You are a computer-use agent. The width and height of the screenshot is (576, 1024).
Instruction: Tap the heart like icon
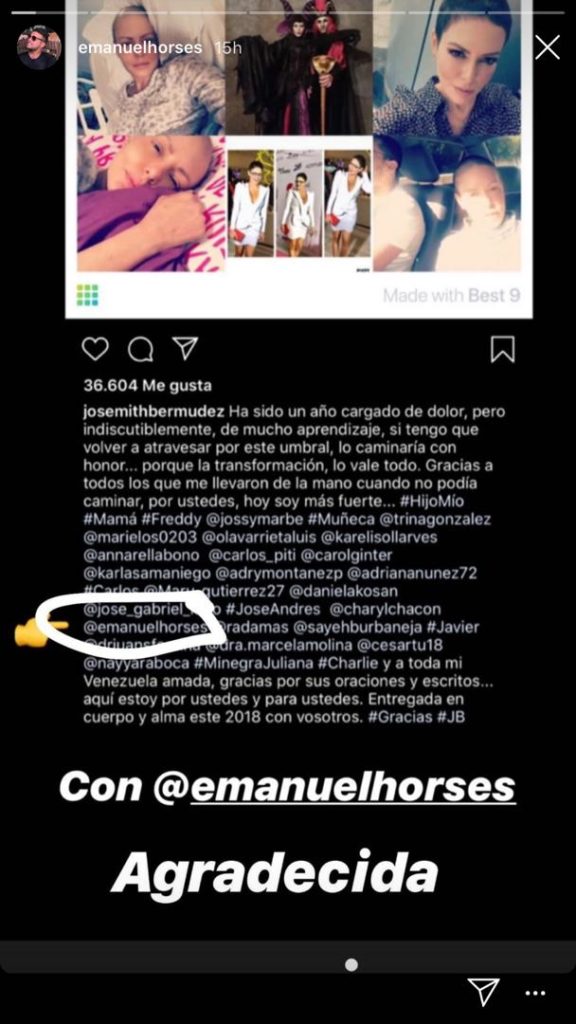coord(95,349)
